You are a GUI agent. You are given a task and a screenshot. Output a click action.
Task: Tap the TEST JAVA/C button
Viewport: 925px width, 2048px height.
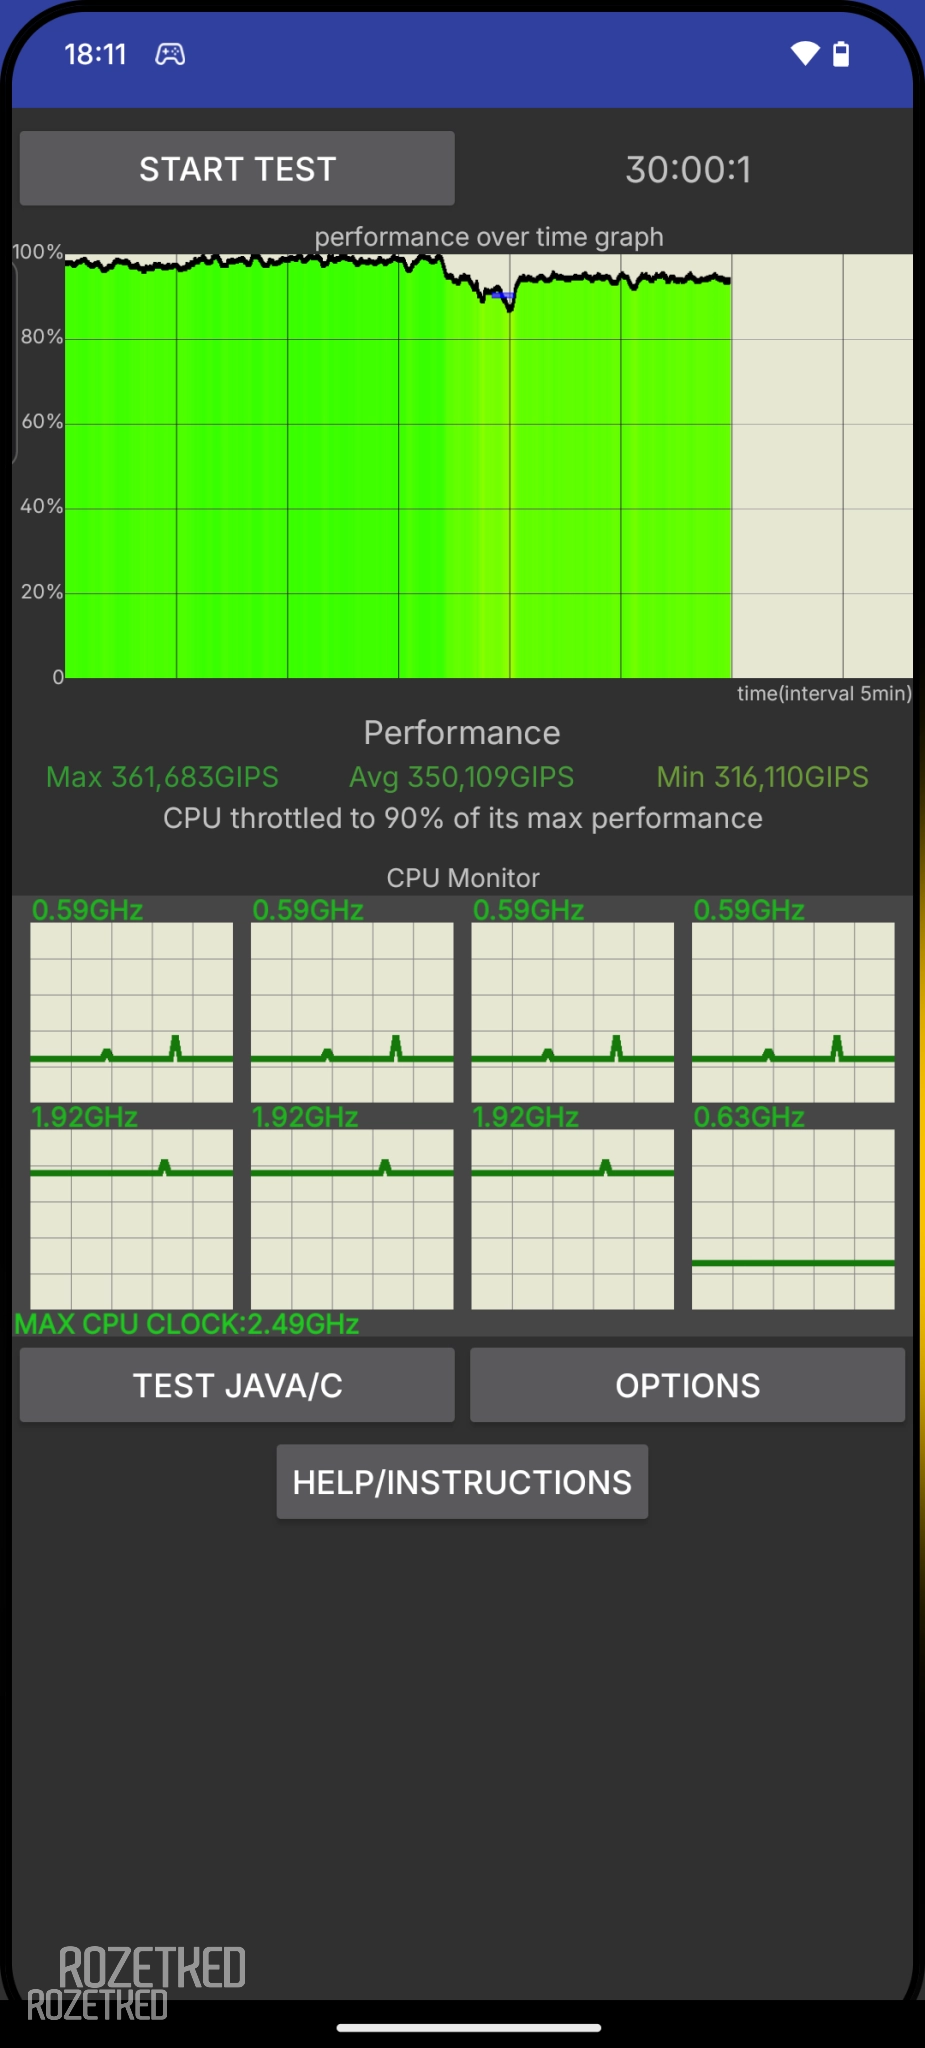click(237, 1385)
